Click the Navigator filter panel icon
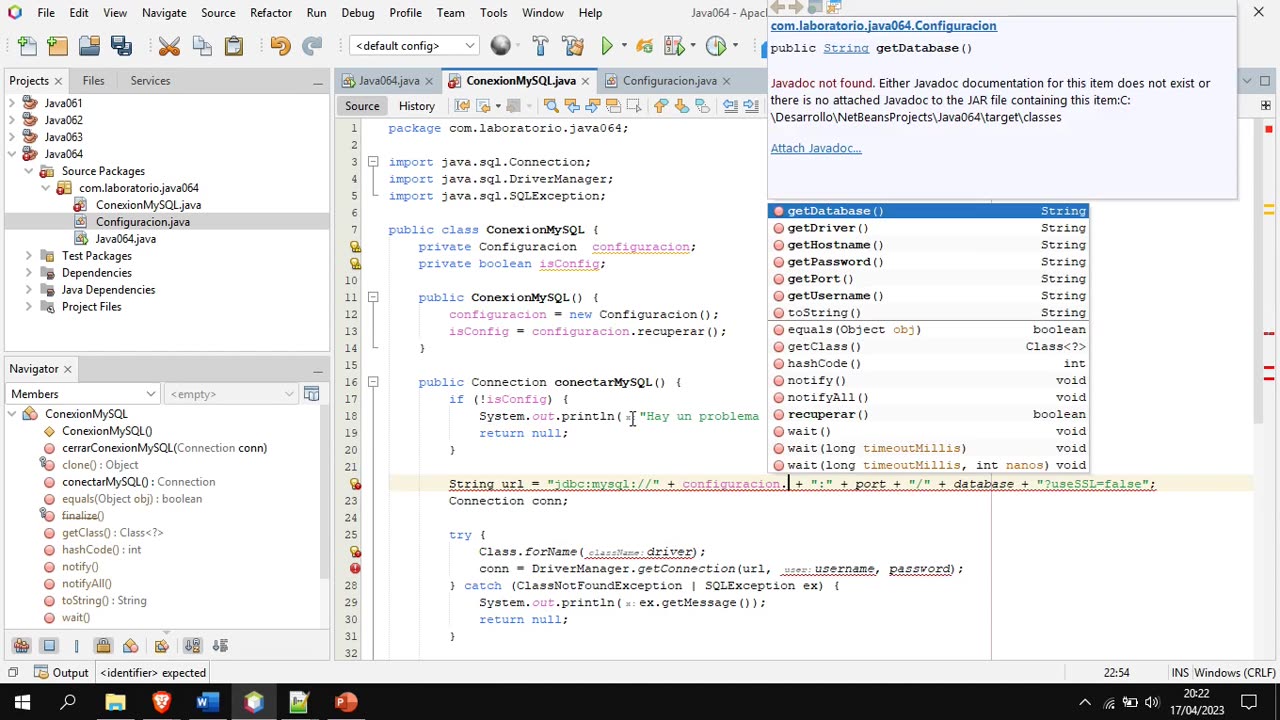 311,394
